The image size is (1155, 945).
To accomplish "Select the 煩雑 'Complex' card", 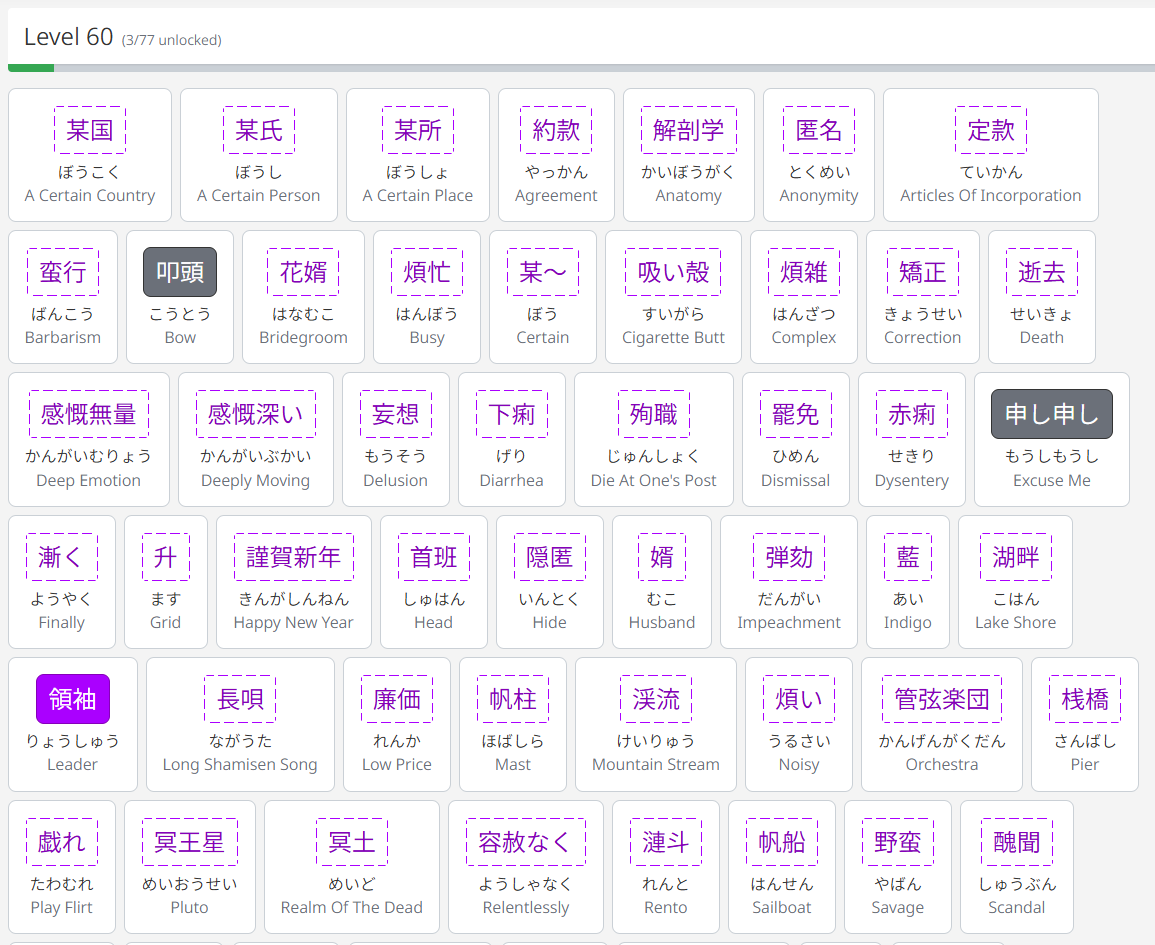I will click(x=804, y=297).
